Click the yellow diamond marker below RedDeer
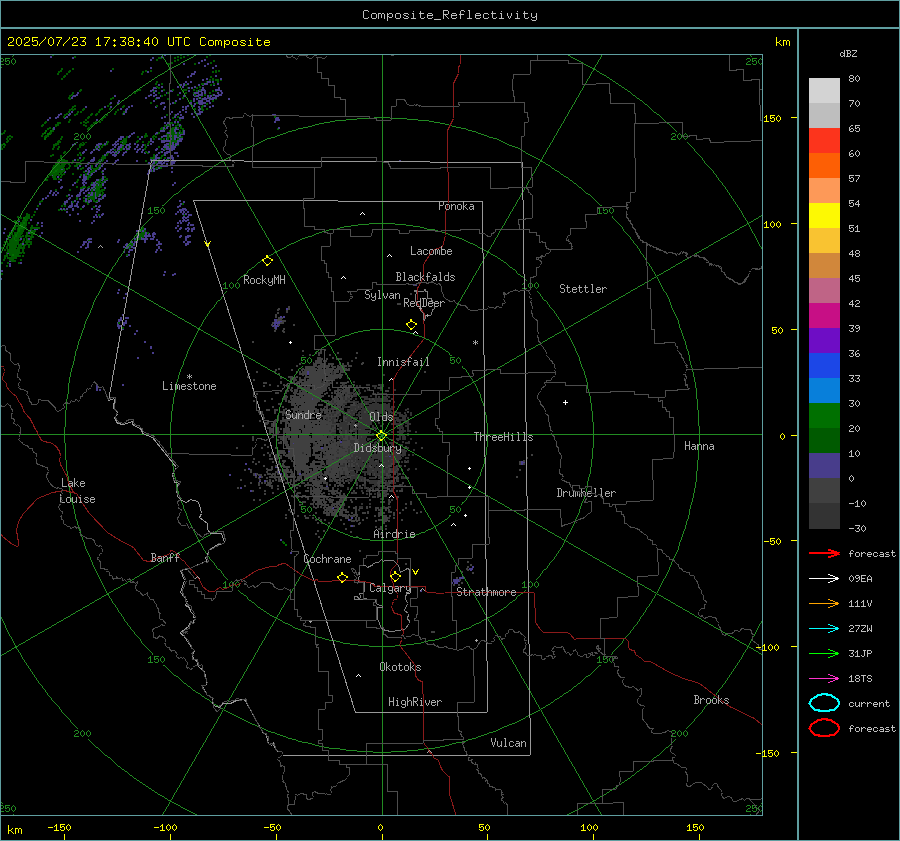Image resolution: width=900 pixels, height=841 pixels. (x=412, y=325)
